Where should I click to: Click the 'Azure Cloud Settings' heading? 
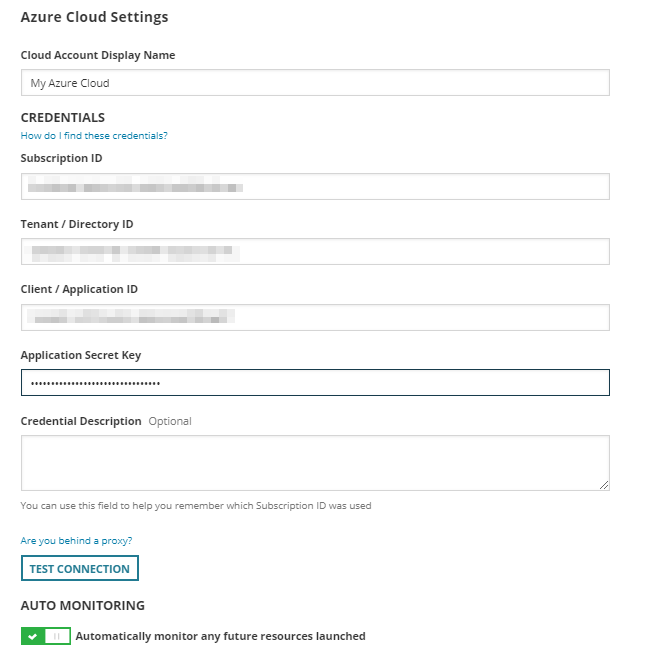click(x=94, y=17)
